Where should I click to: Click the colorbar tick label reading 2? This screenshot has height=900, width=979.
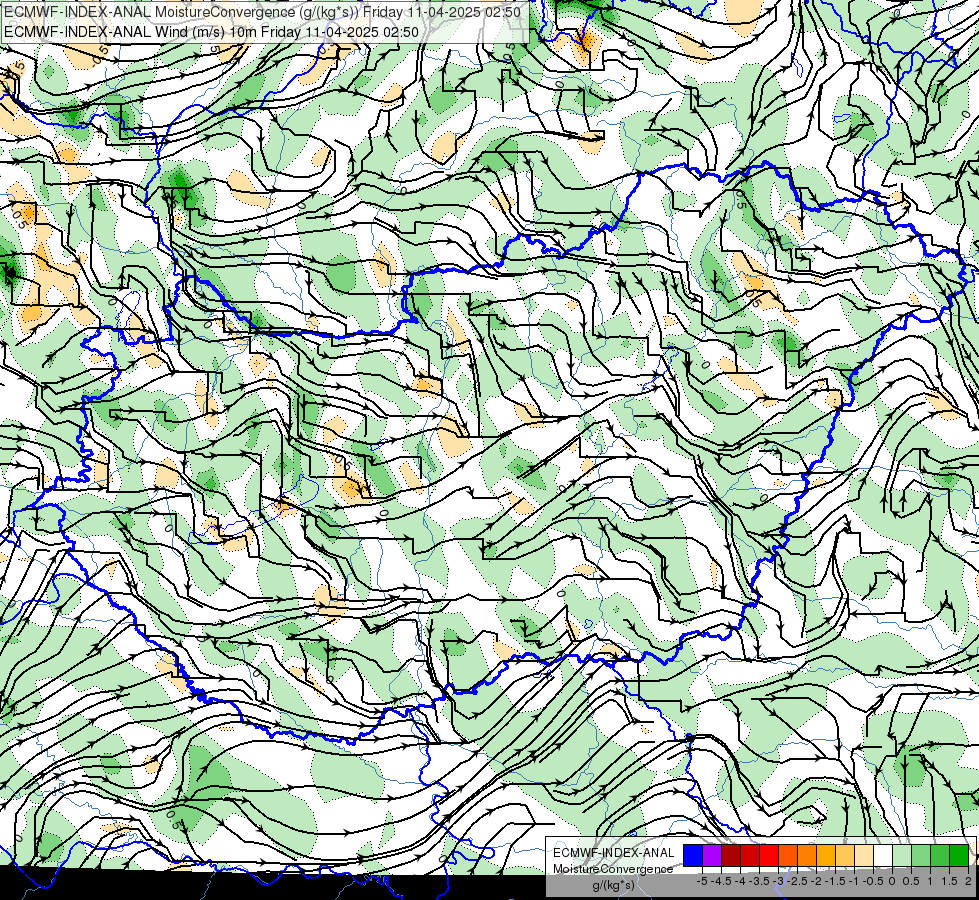968,881
